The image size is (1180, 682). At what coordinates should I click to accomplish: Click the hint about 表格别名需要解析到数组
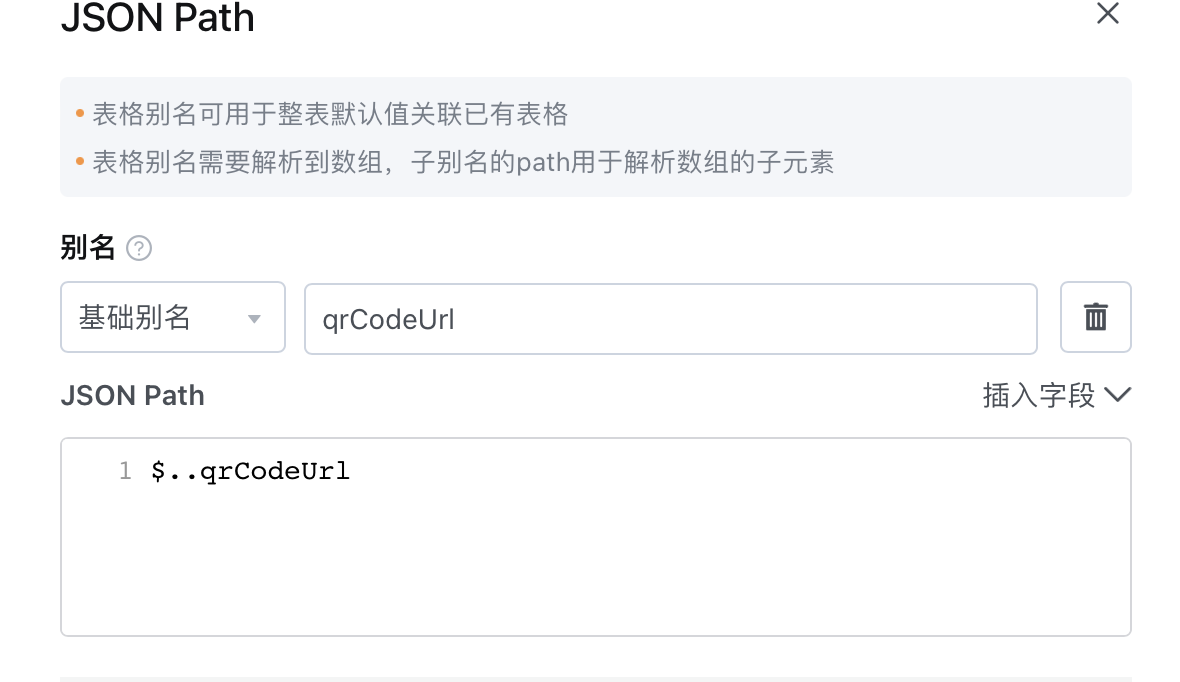(464, 162)
